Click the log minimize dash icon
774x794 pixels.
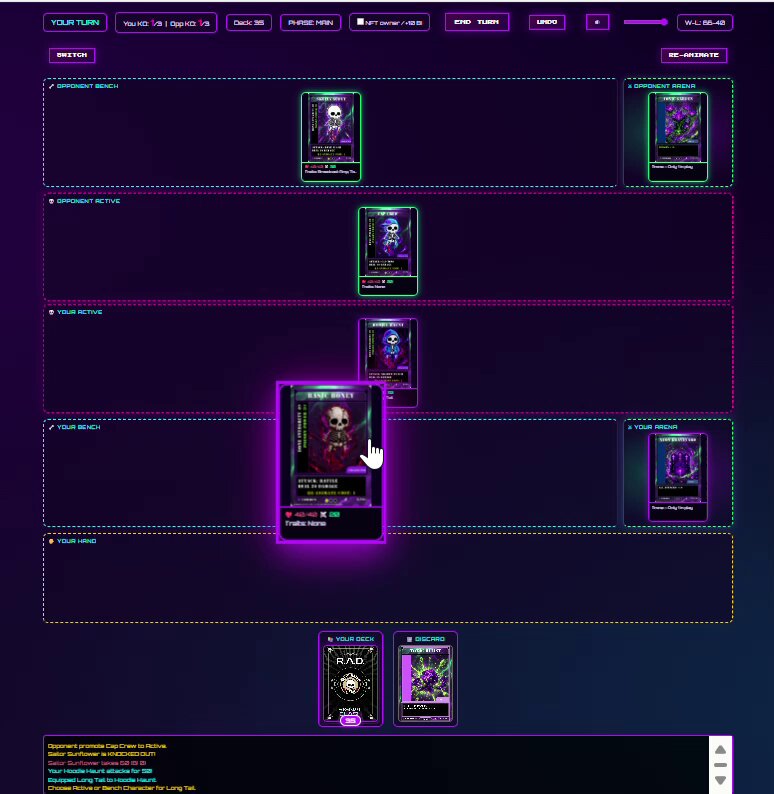pos(720,765)
